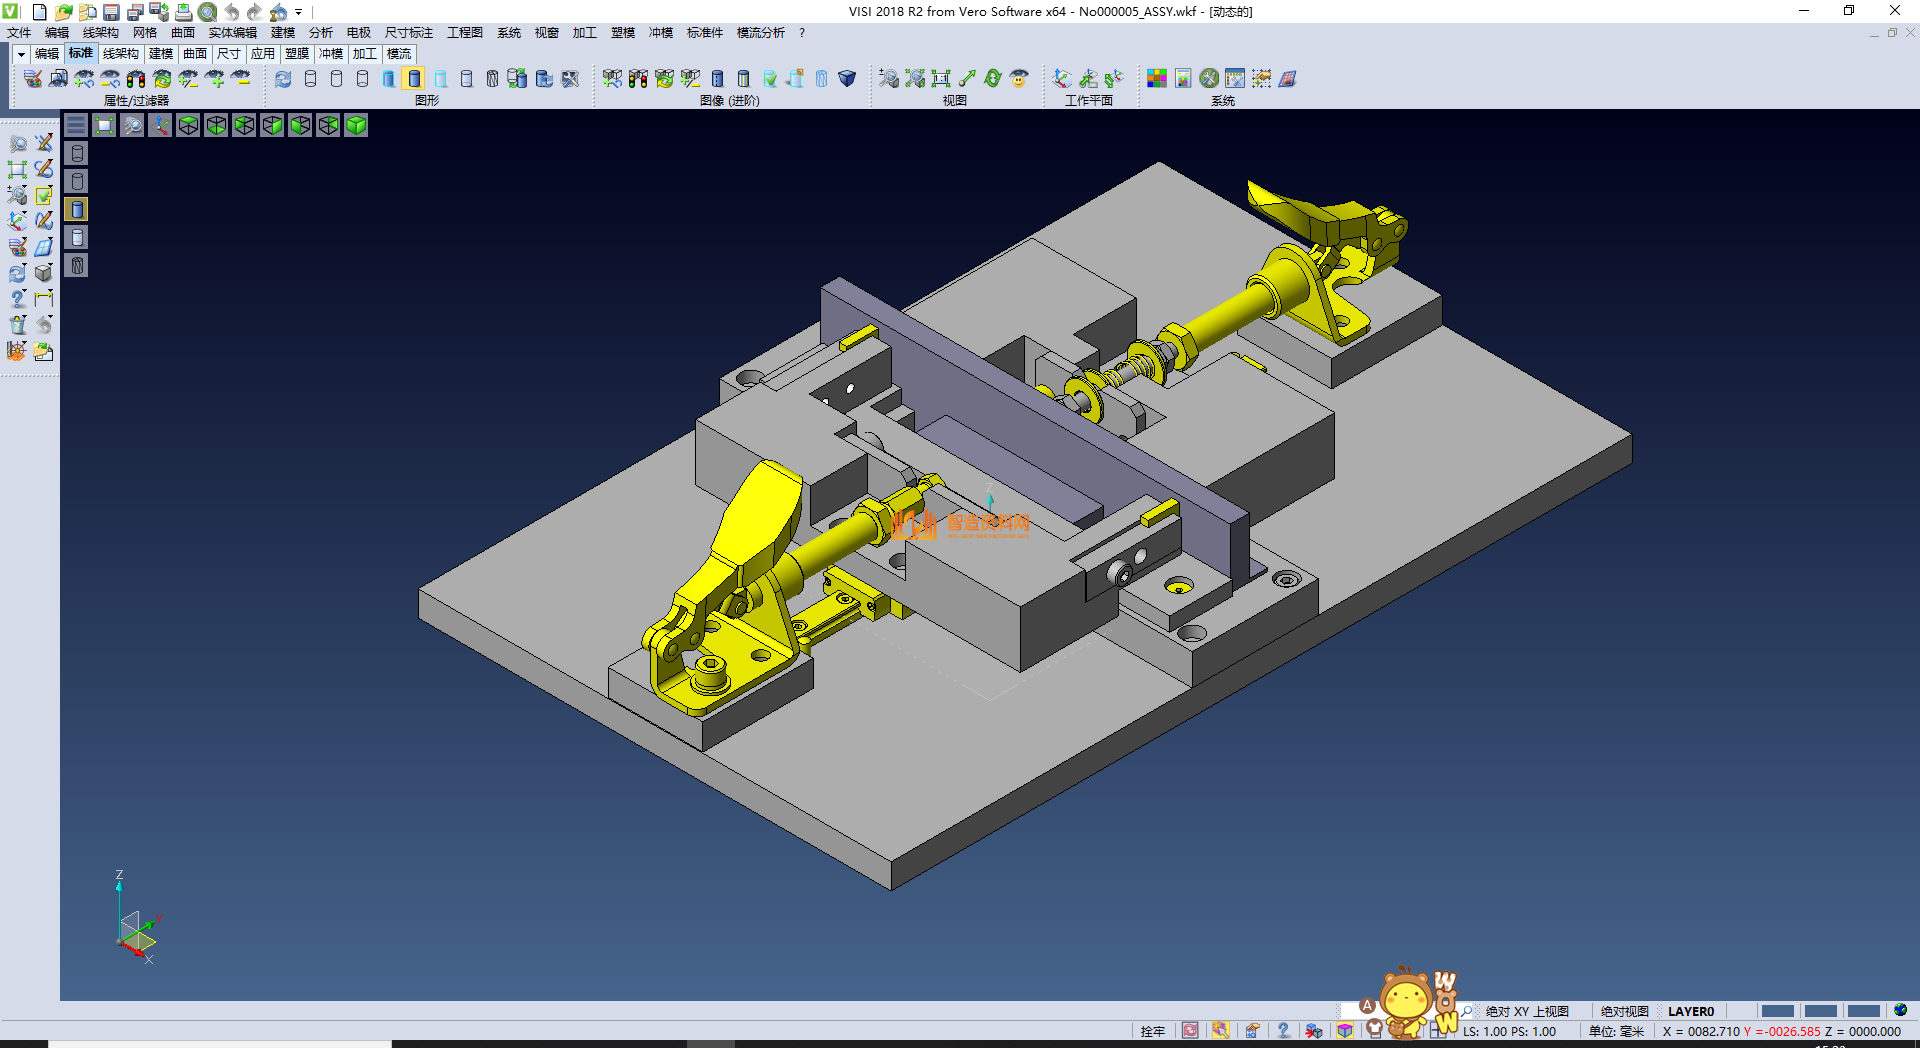Click the undo arrow icon
The width and height of the screenshot is (1920, 1048).
click(x=232, y=12)
